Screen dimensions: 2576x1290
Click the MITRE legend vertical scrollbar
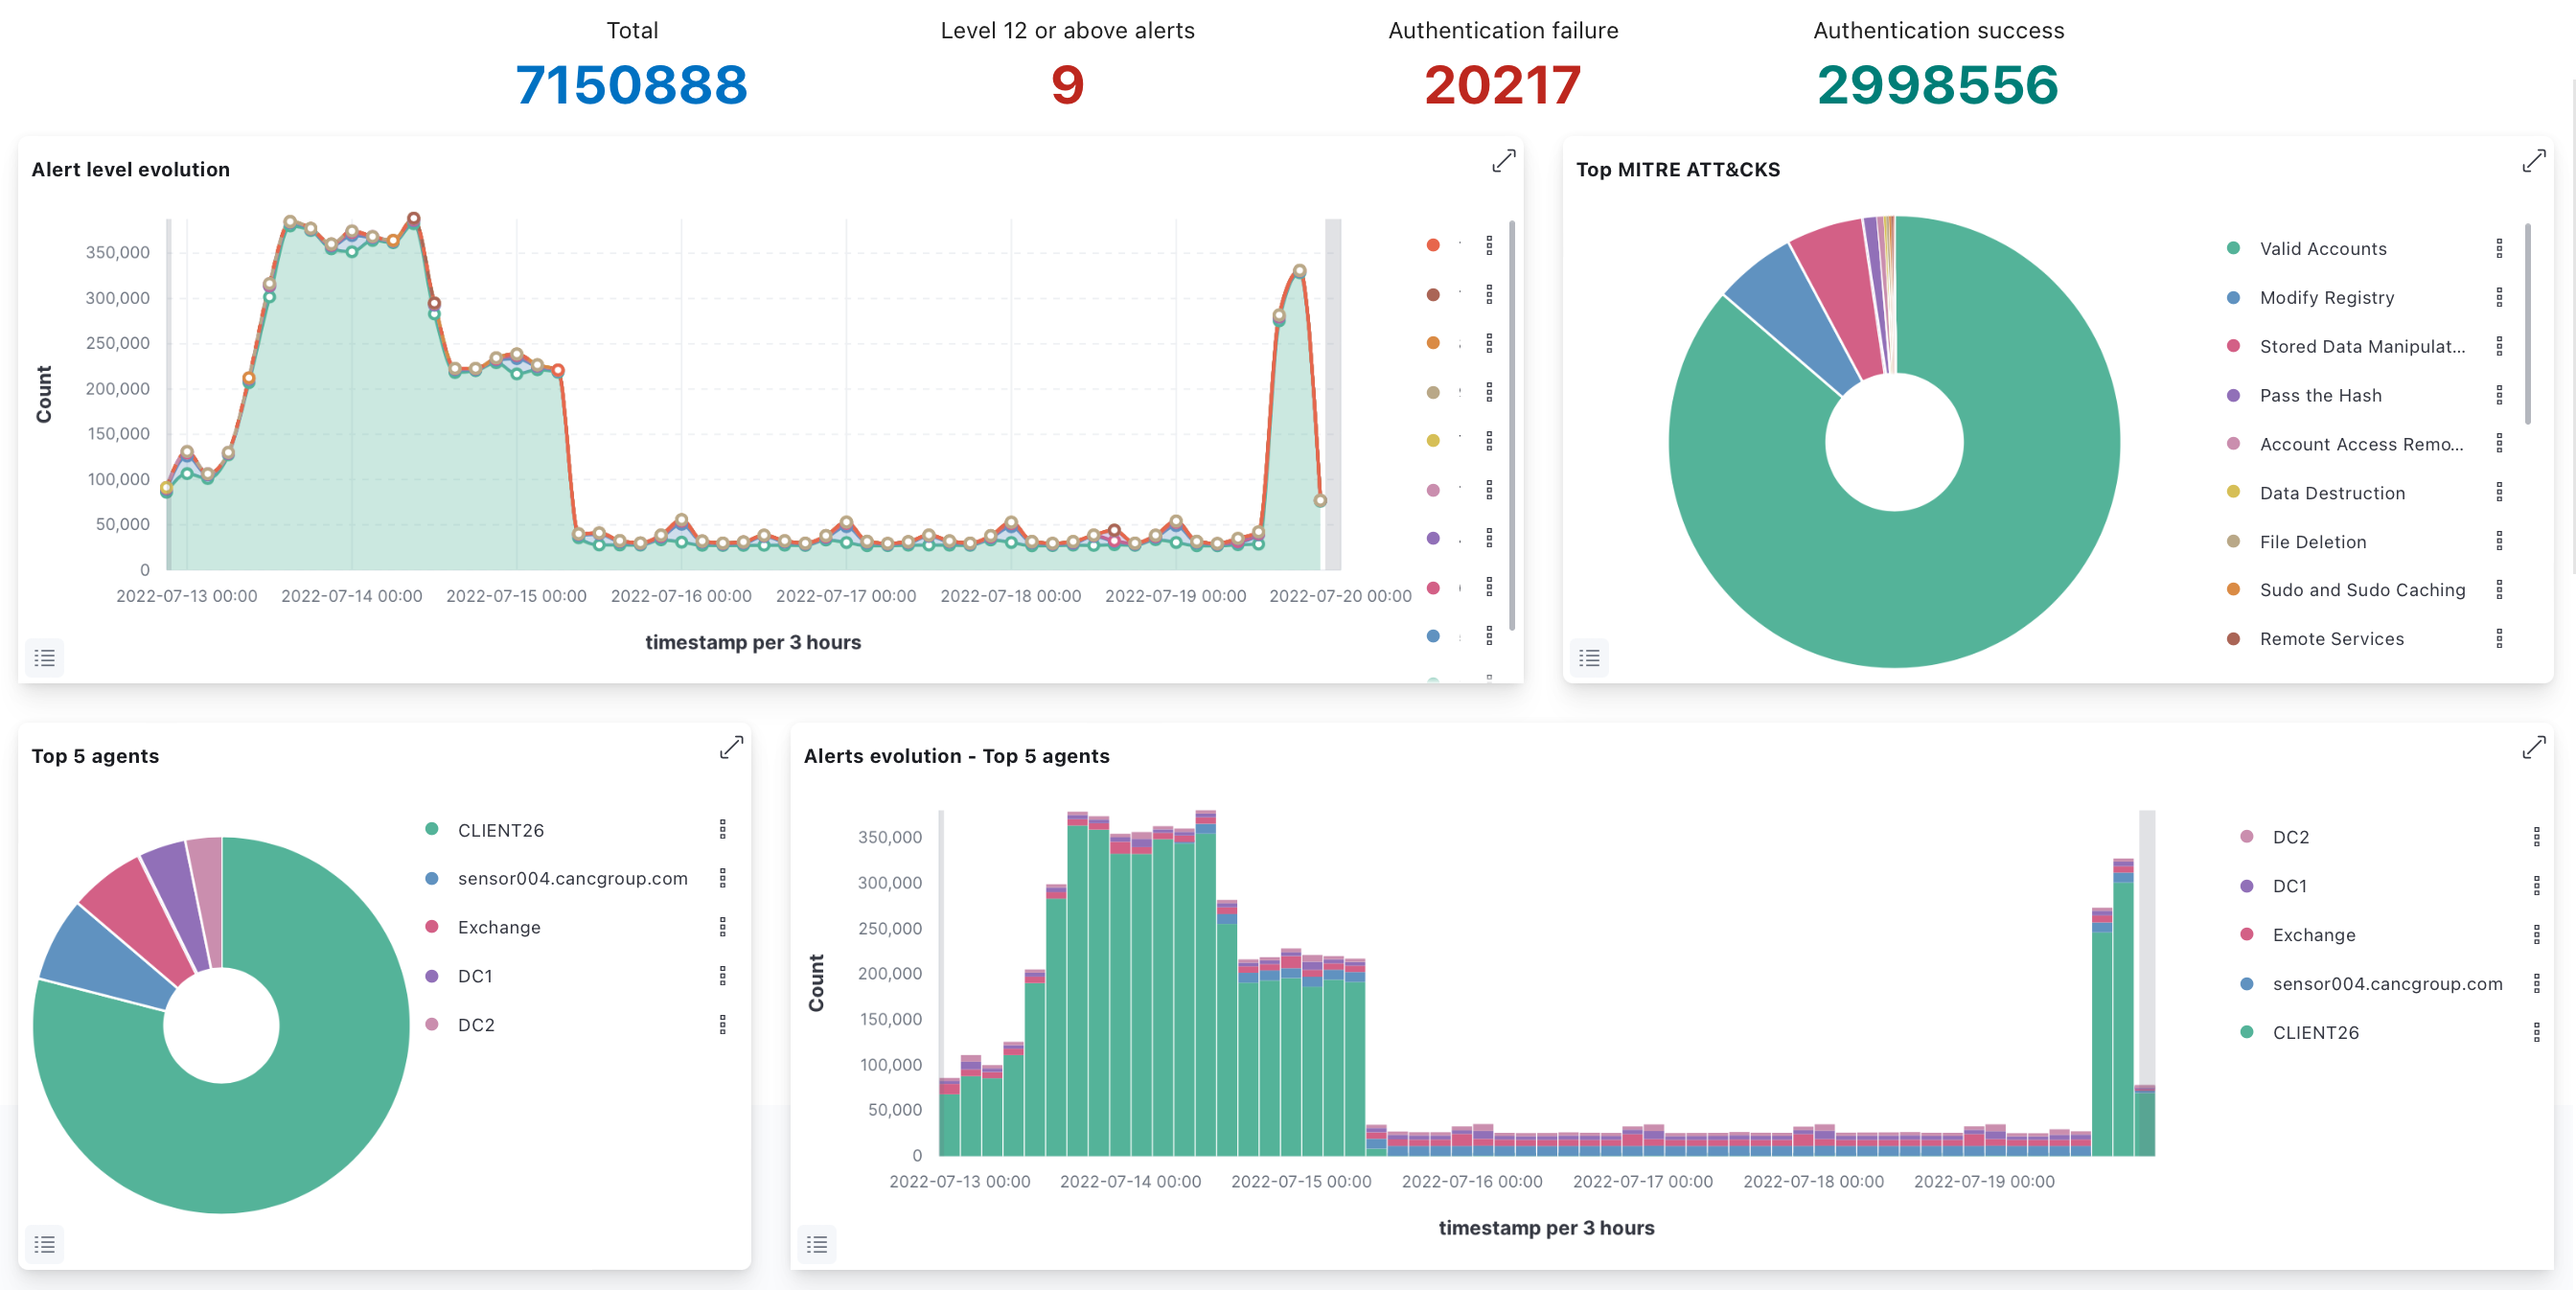(2527, 324)
